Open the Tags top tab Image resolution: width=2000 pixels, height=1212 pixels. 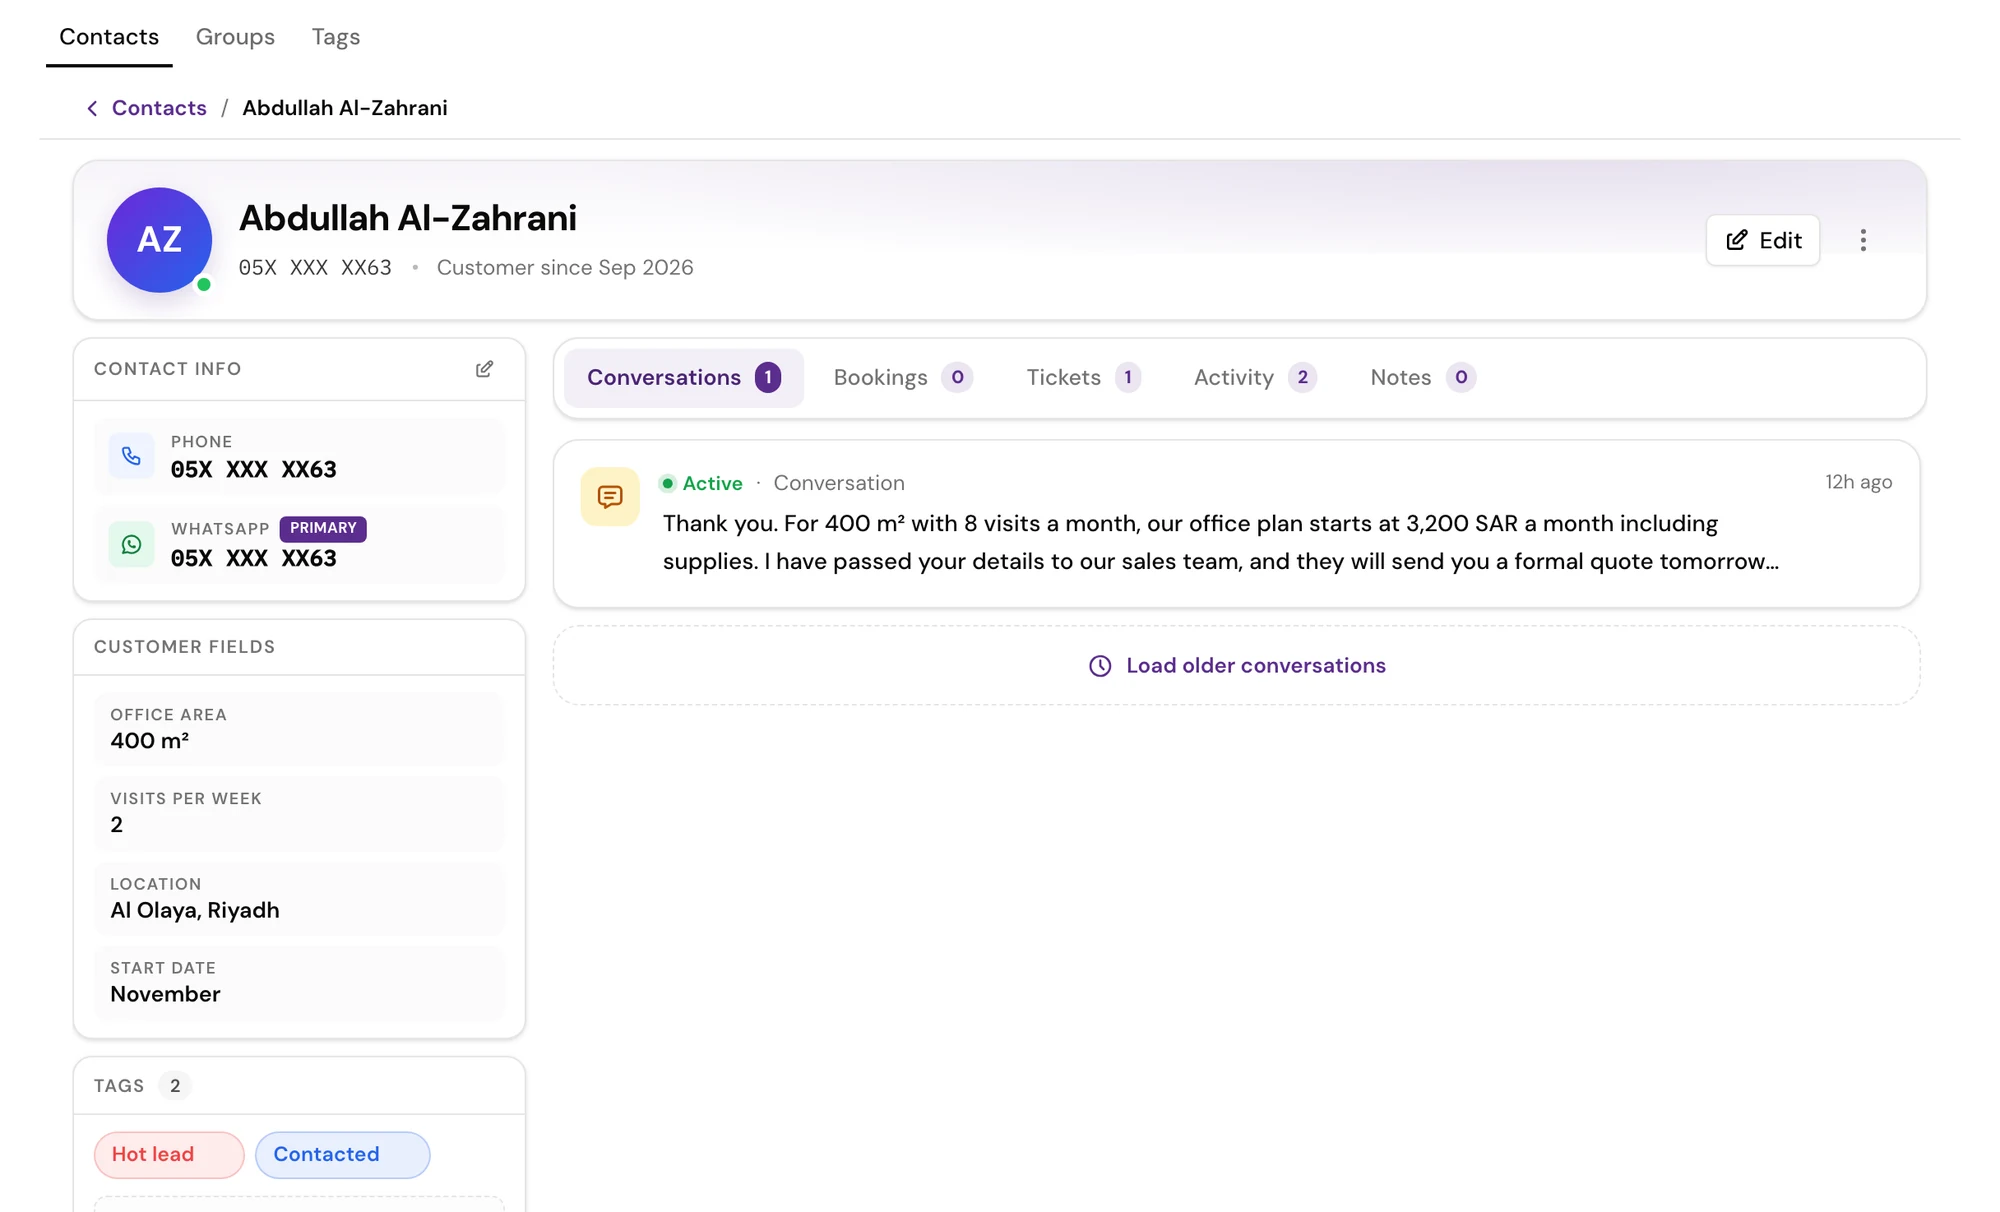click(335, 37)
